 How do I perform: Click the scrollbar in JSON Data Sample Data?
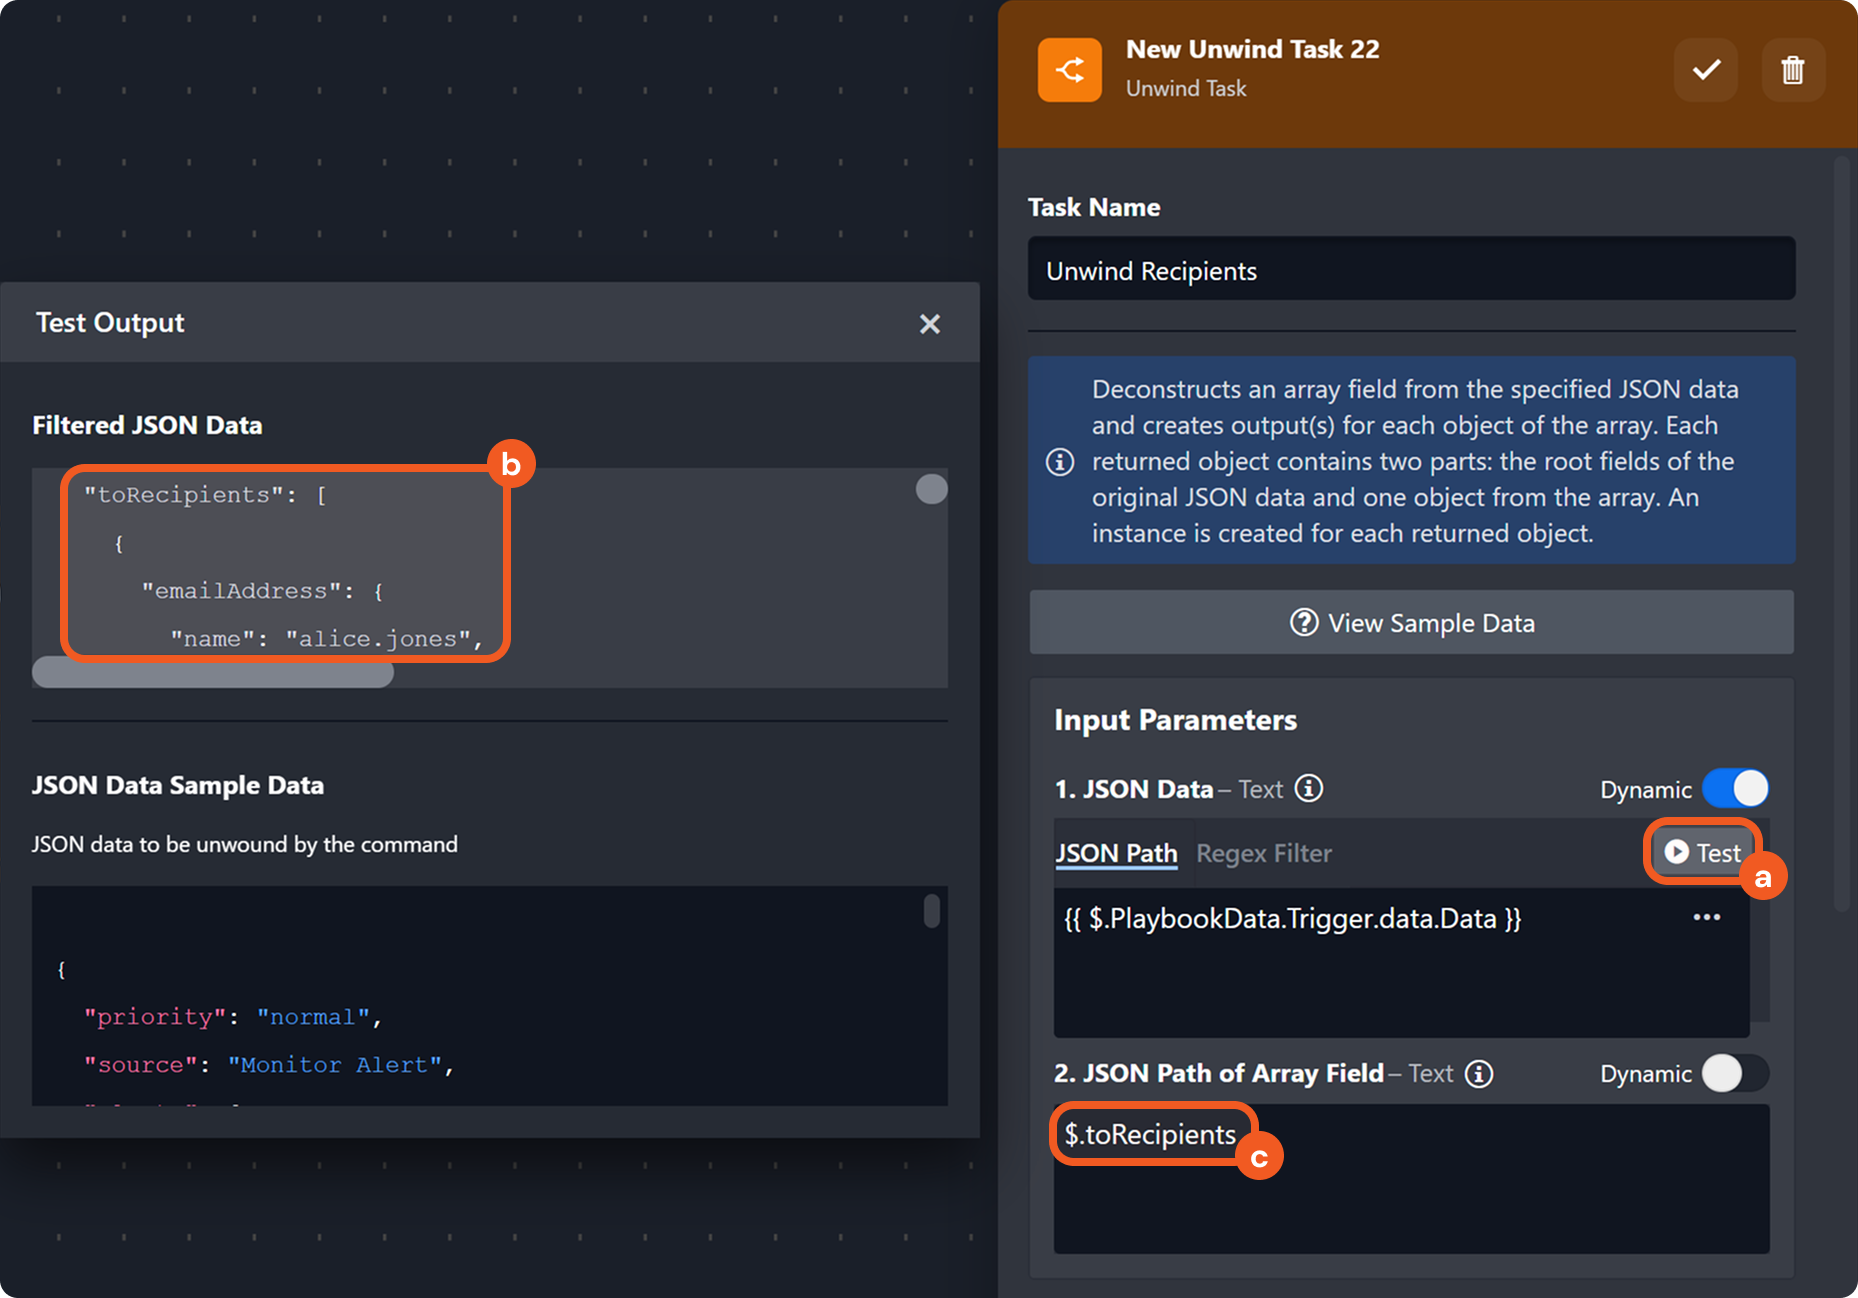coord(931,911)
